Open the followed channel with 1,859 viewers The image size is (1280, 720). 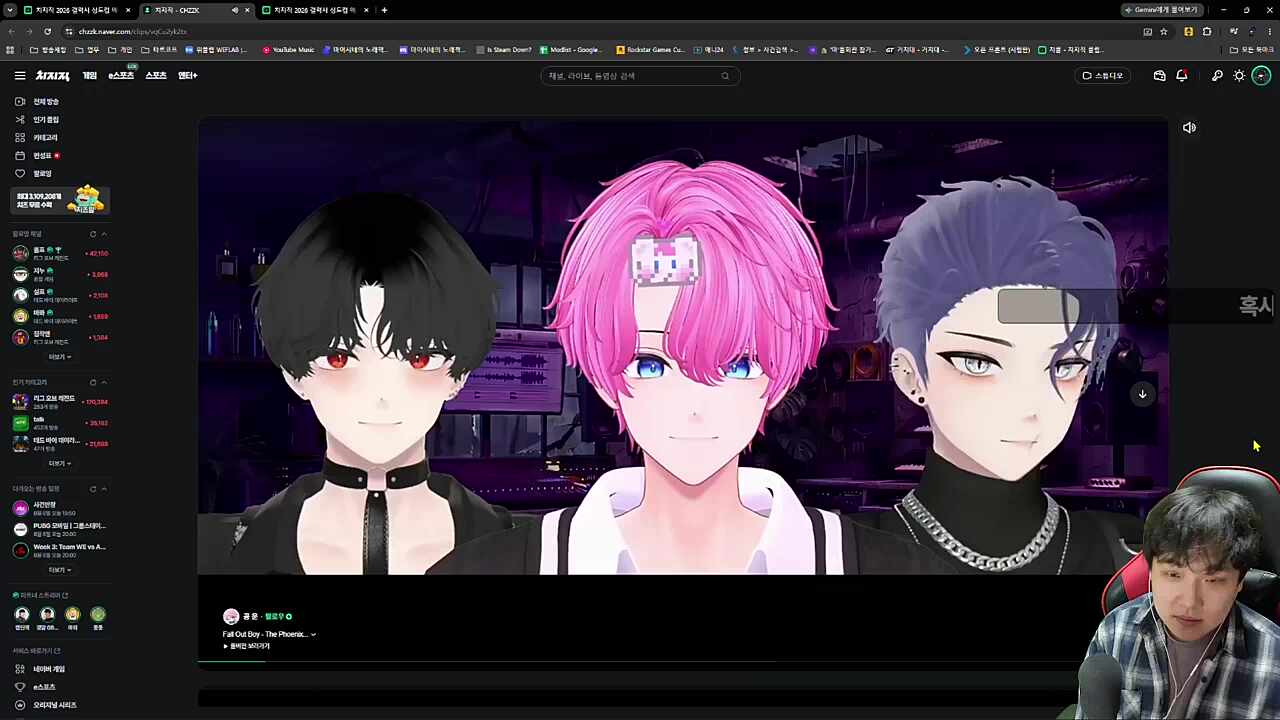pos(60,316)
